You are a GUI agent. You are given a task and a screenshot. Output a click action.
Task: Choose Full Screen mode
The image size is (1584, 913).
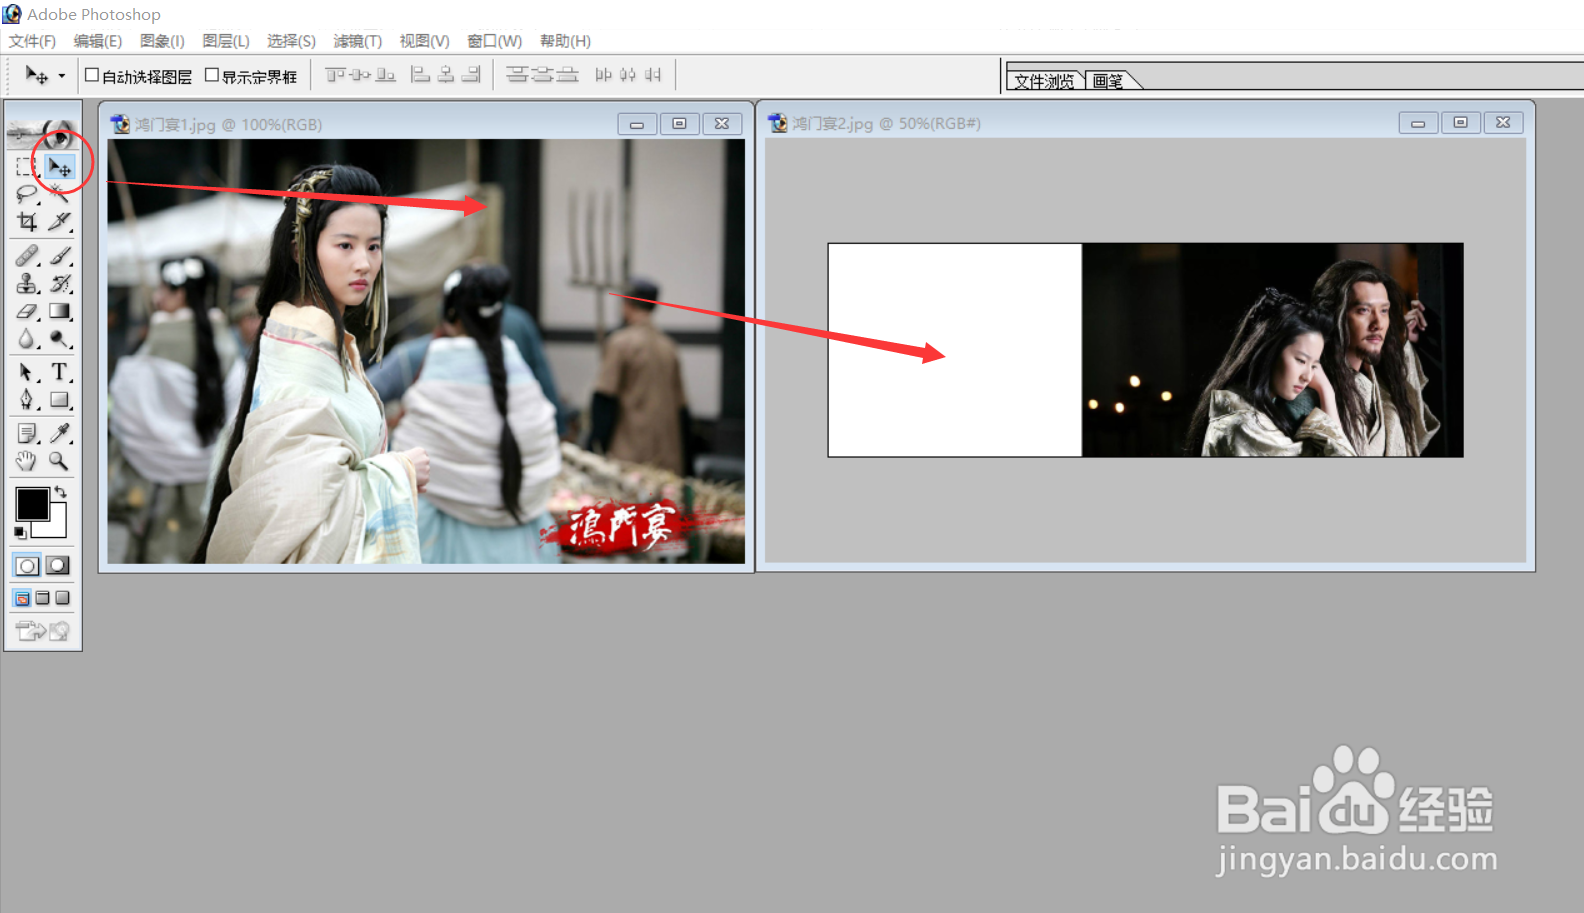click(x=62, y=598)
